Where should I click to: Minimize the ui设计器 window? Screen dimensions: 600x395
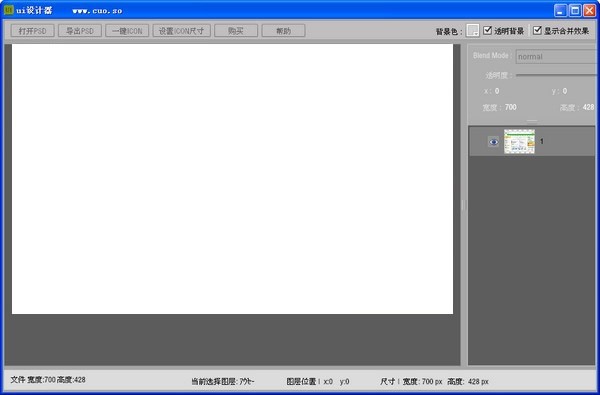(560, 10)
